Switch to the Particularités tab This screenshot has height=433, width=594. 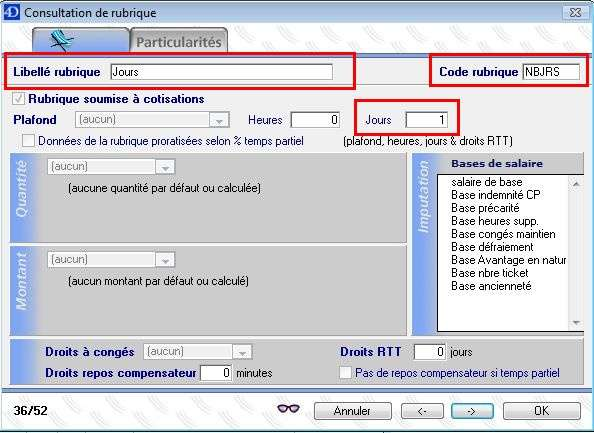(179, 41)
